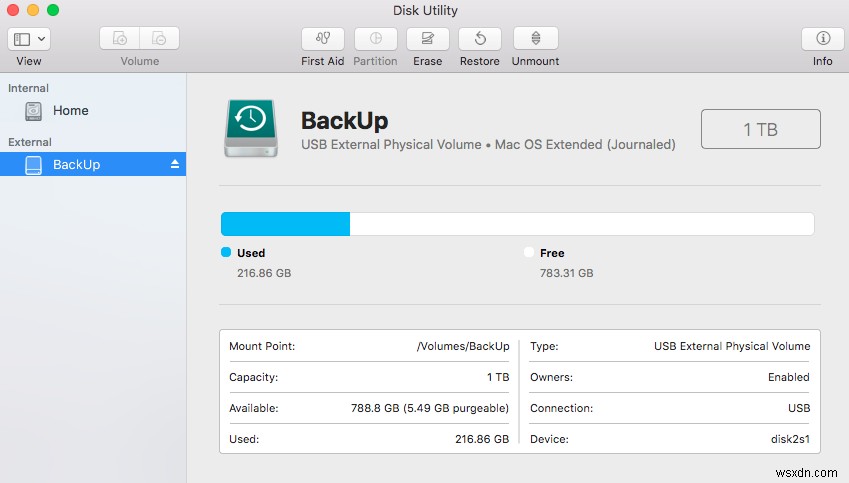This screenshot has height=483, width=849.
Task: Run First Aid on the disk
Action: [x=323, y=38]
